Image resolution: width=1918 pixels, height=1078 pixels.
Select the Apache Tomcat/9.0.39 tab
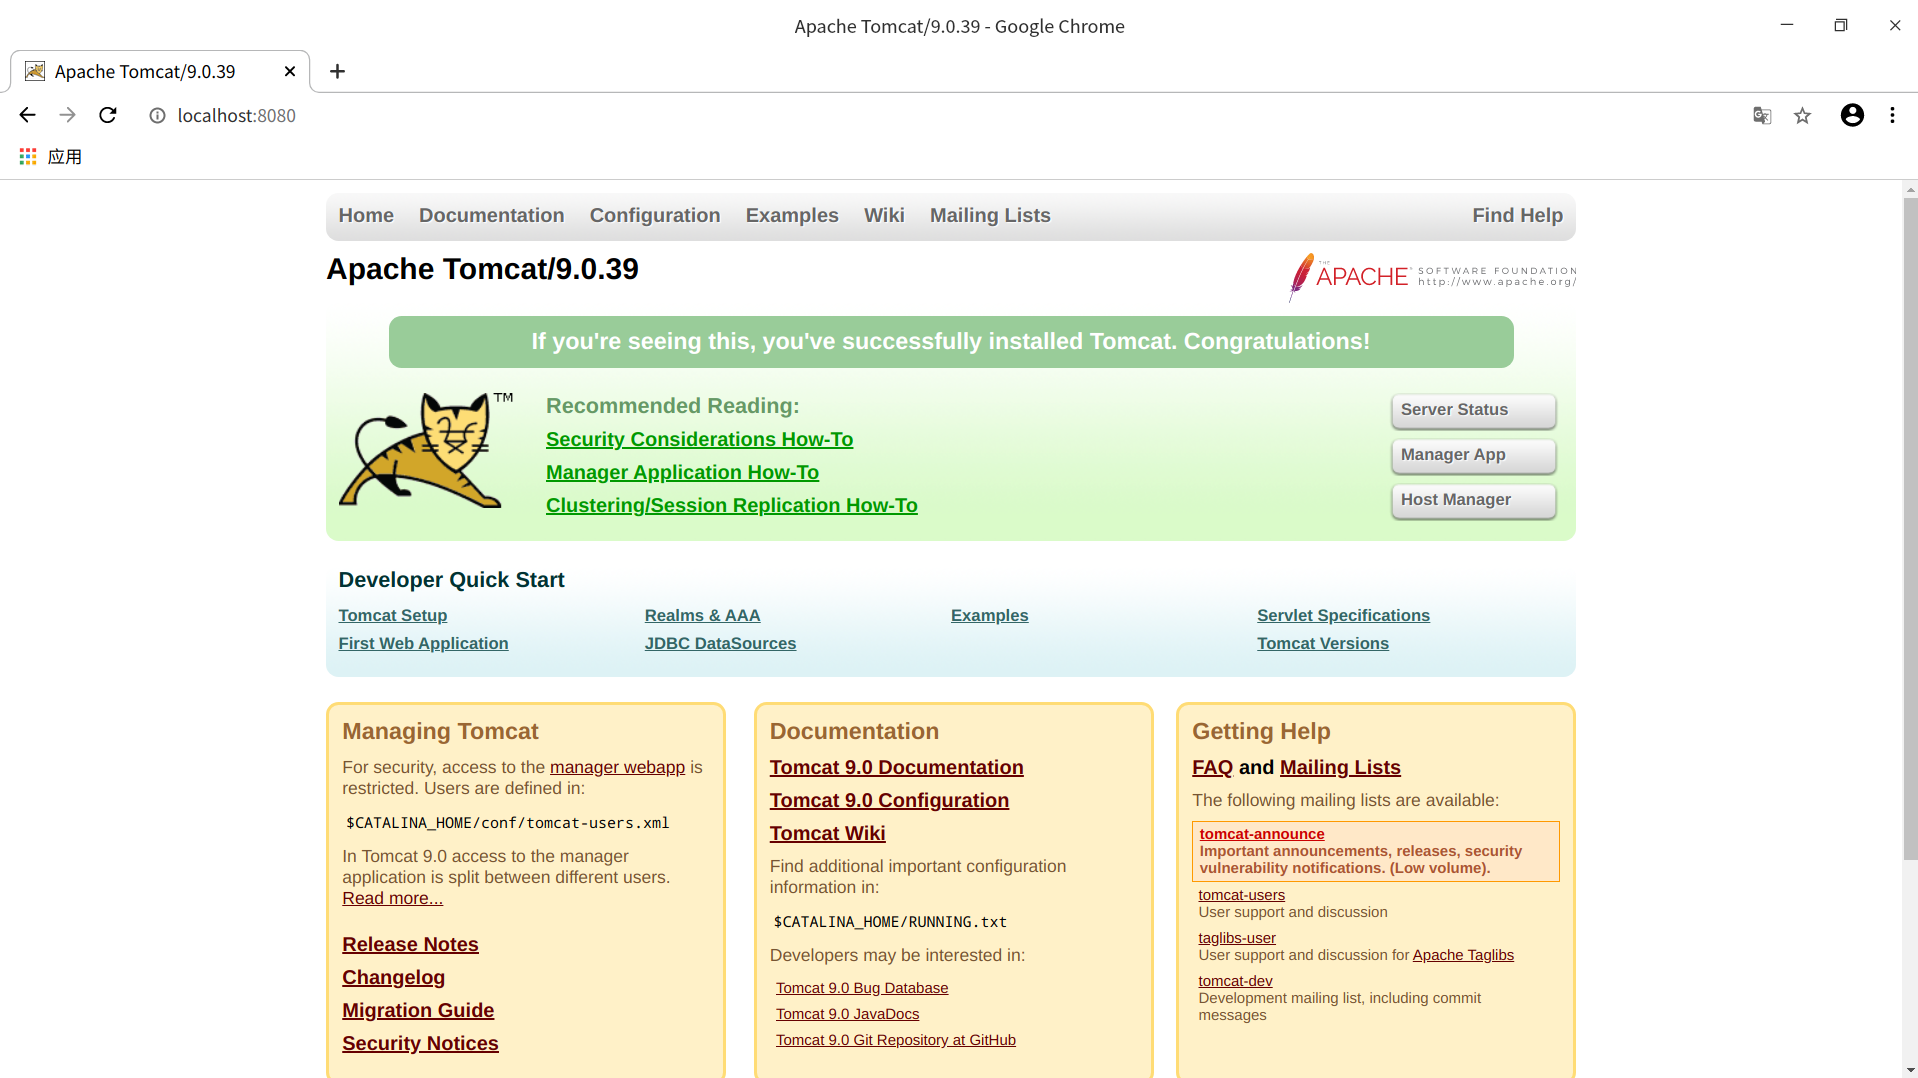click(160, 71)
